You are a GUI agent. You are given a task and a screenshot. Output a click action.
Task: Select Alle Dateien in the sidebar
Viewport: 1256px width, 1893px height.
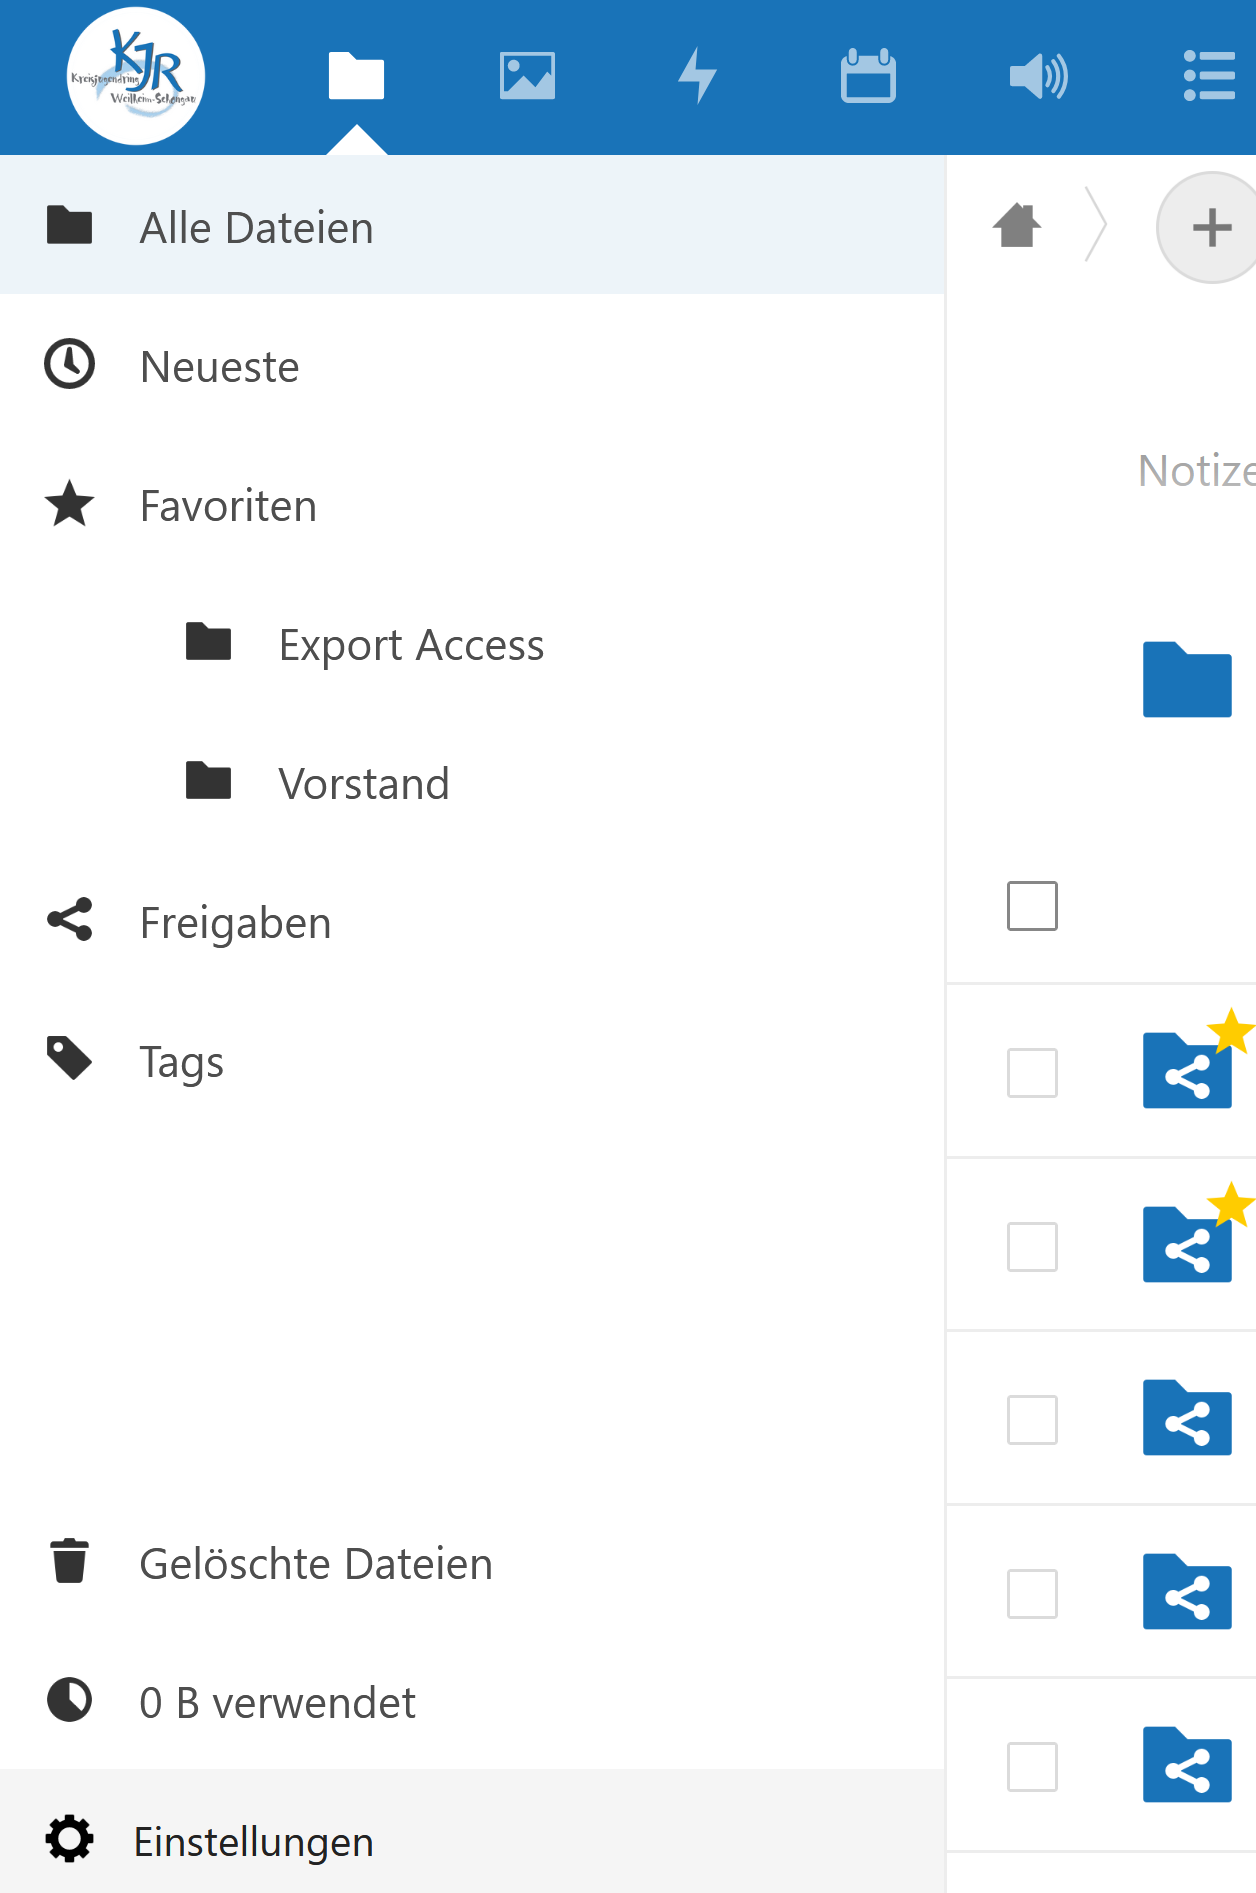point(256,228)
